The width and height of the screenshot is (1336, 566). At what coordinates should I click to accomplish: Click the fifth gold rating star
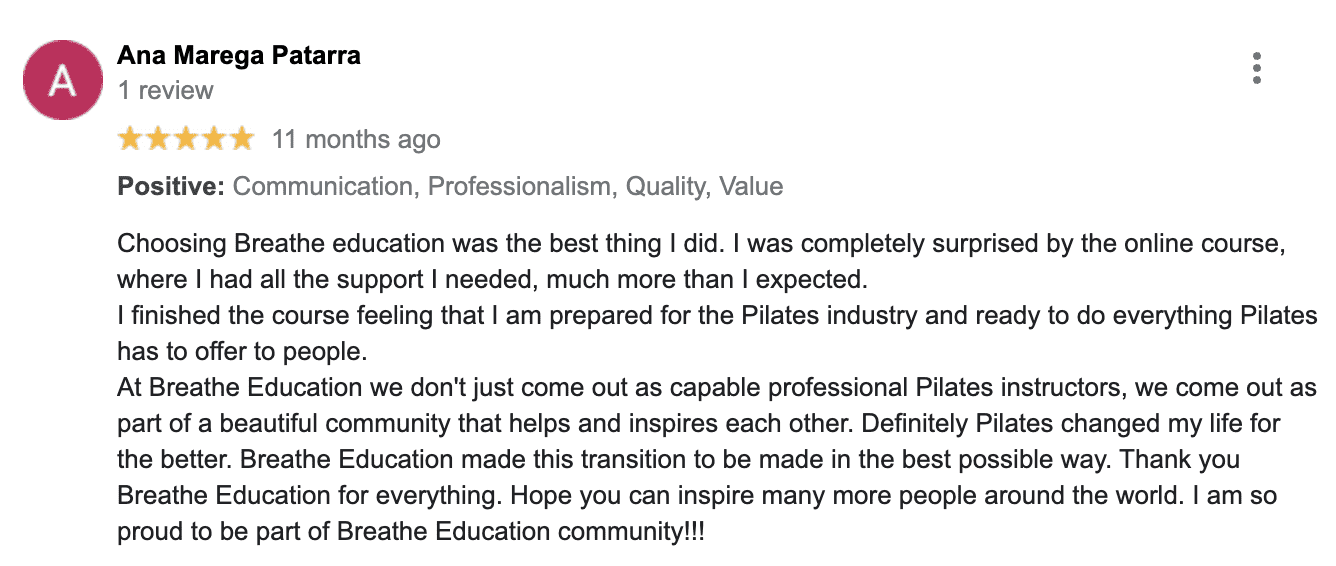point(242,139)
